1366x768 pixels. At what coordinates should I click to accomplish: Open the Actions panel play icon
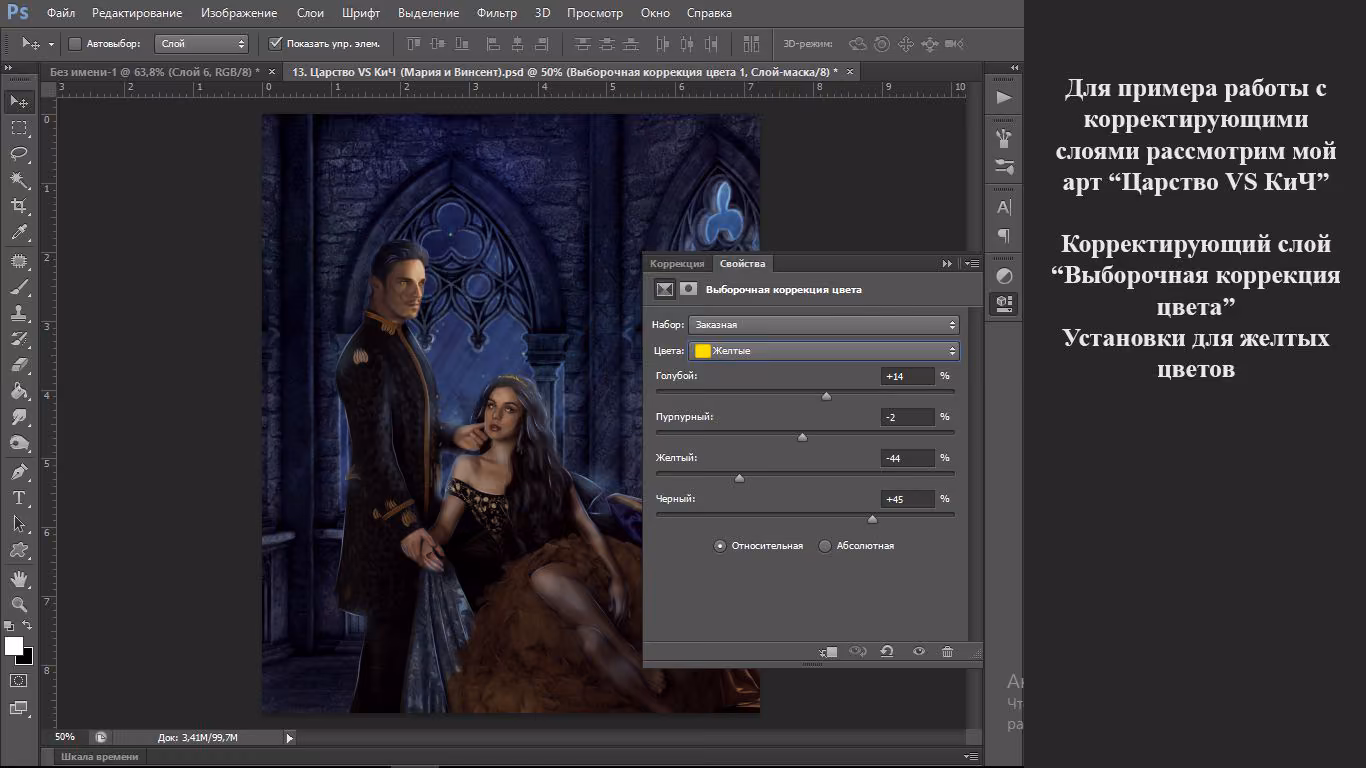coord(1004,98)
